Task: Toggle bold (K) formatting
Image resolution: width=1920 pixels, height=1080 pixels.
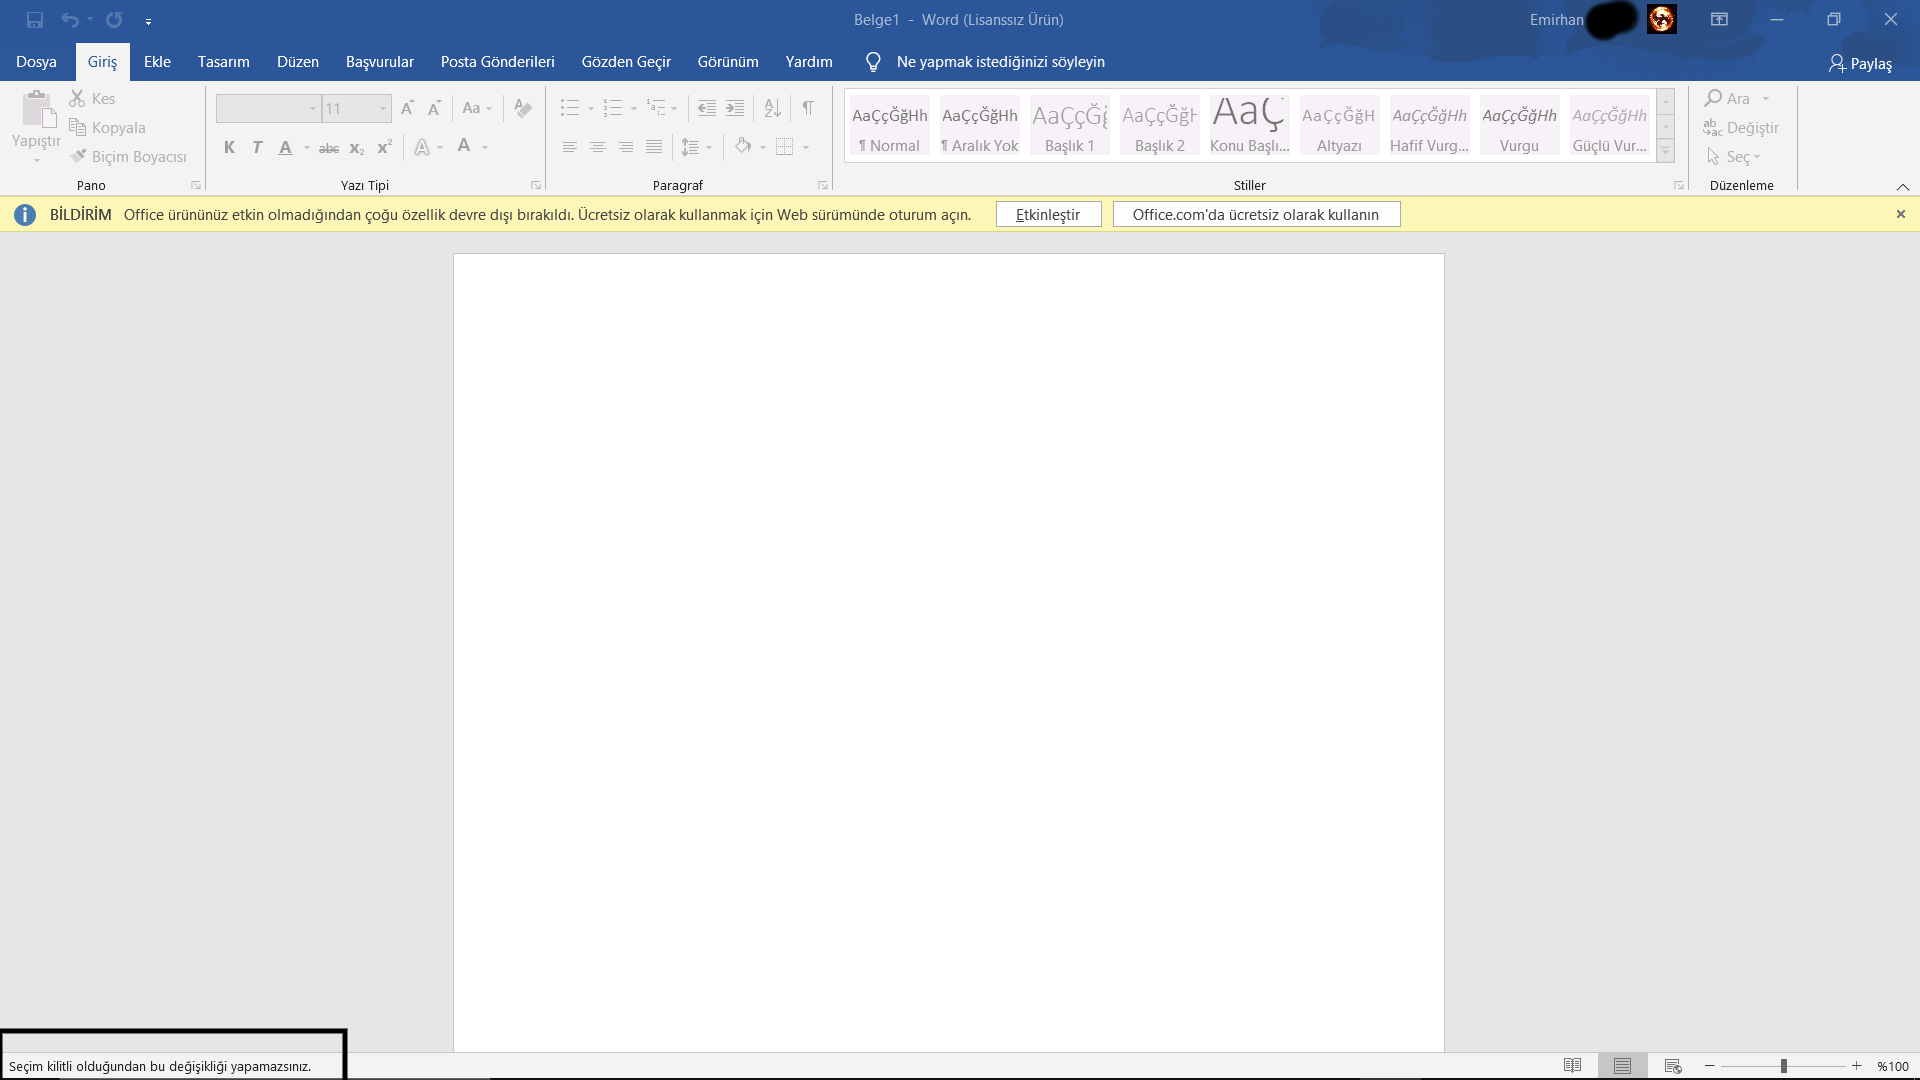Action: point(229,147)
